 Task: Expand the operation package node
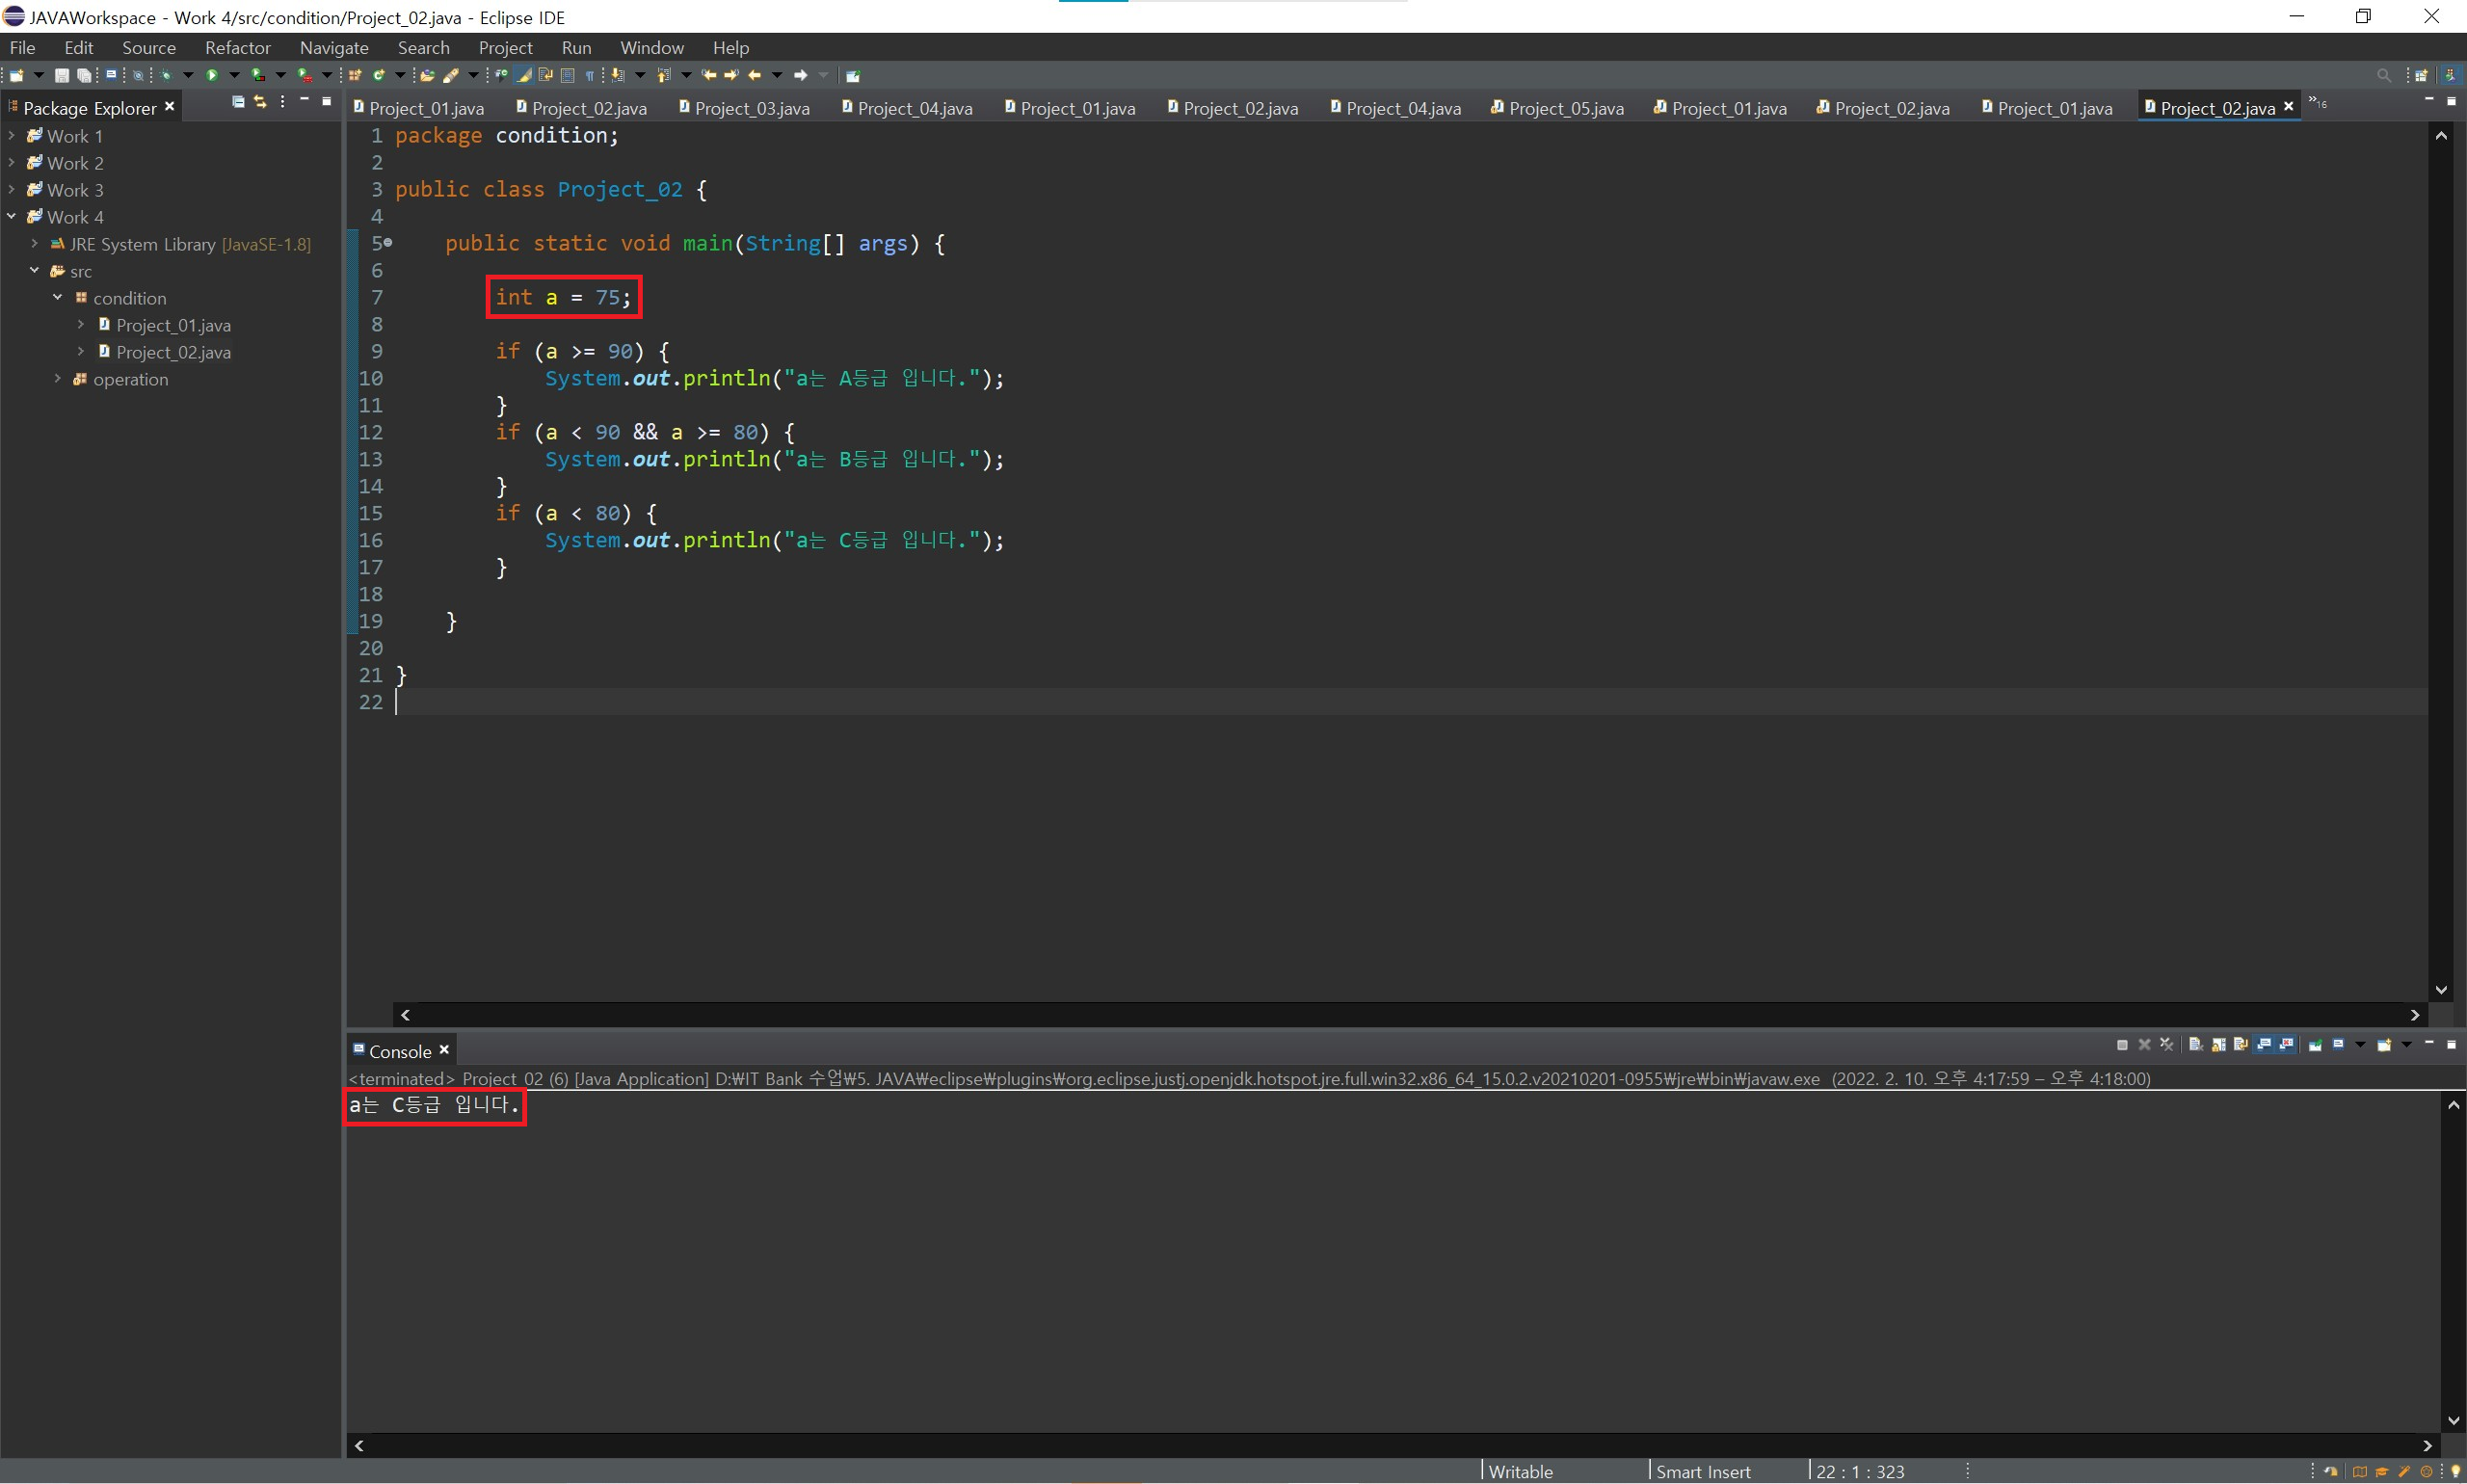57,379
